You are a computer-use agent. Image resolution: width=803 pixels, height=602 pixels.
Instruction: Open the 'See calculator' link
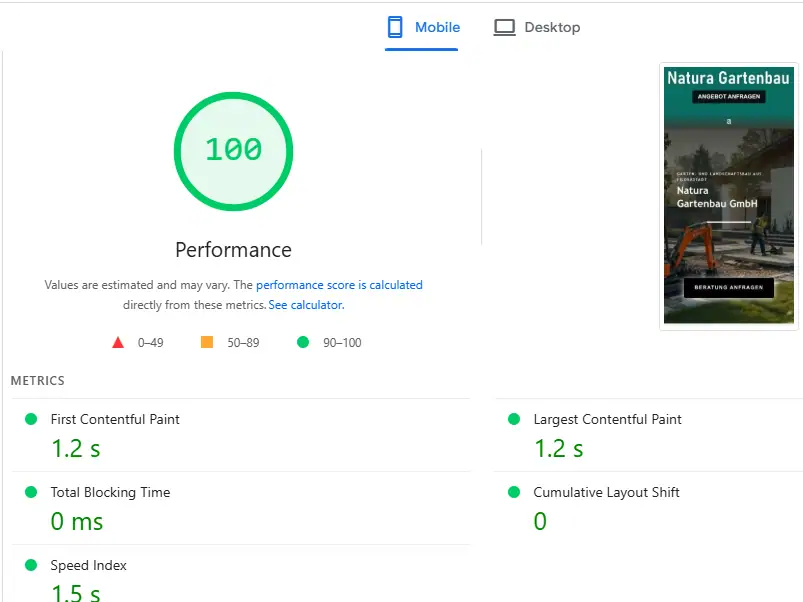[x=306, y=305]
